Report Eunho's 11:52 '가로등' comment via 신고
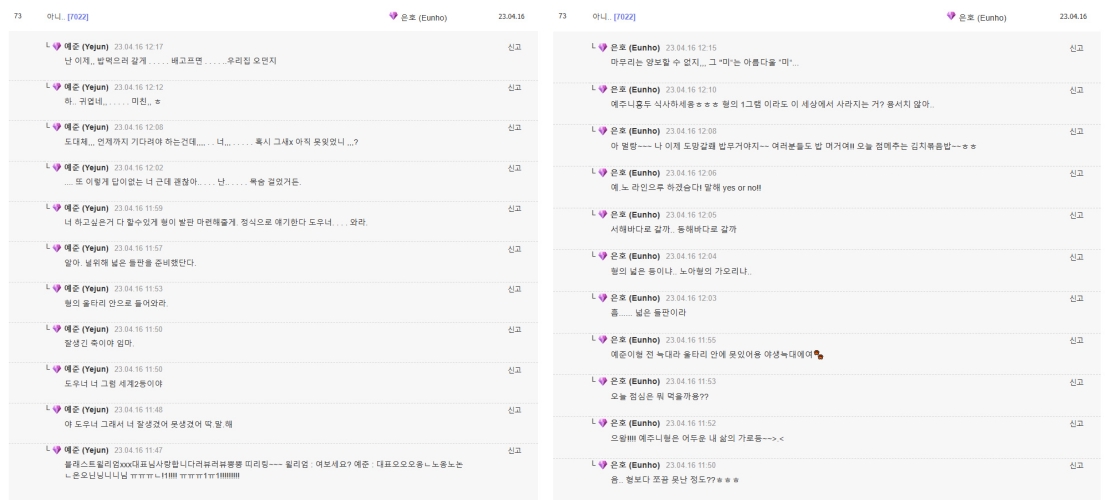Screen dimensions: 1107x500 pyautogui.click(x=1076, y=424)
